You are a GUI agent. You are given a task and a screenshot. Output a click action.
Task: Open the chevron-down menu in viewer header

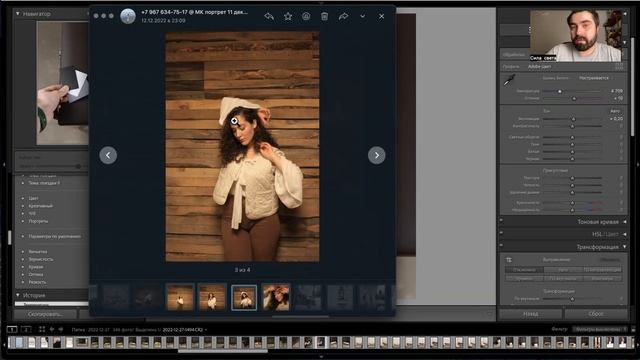point(362,16)
